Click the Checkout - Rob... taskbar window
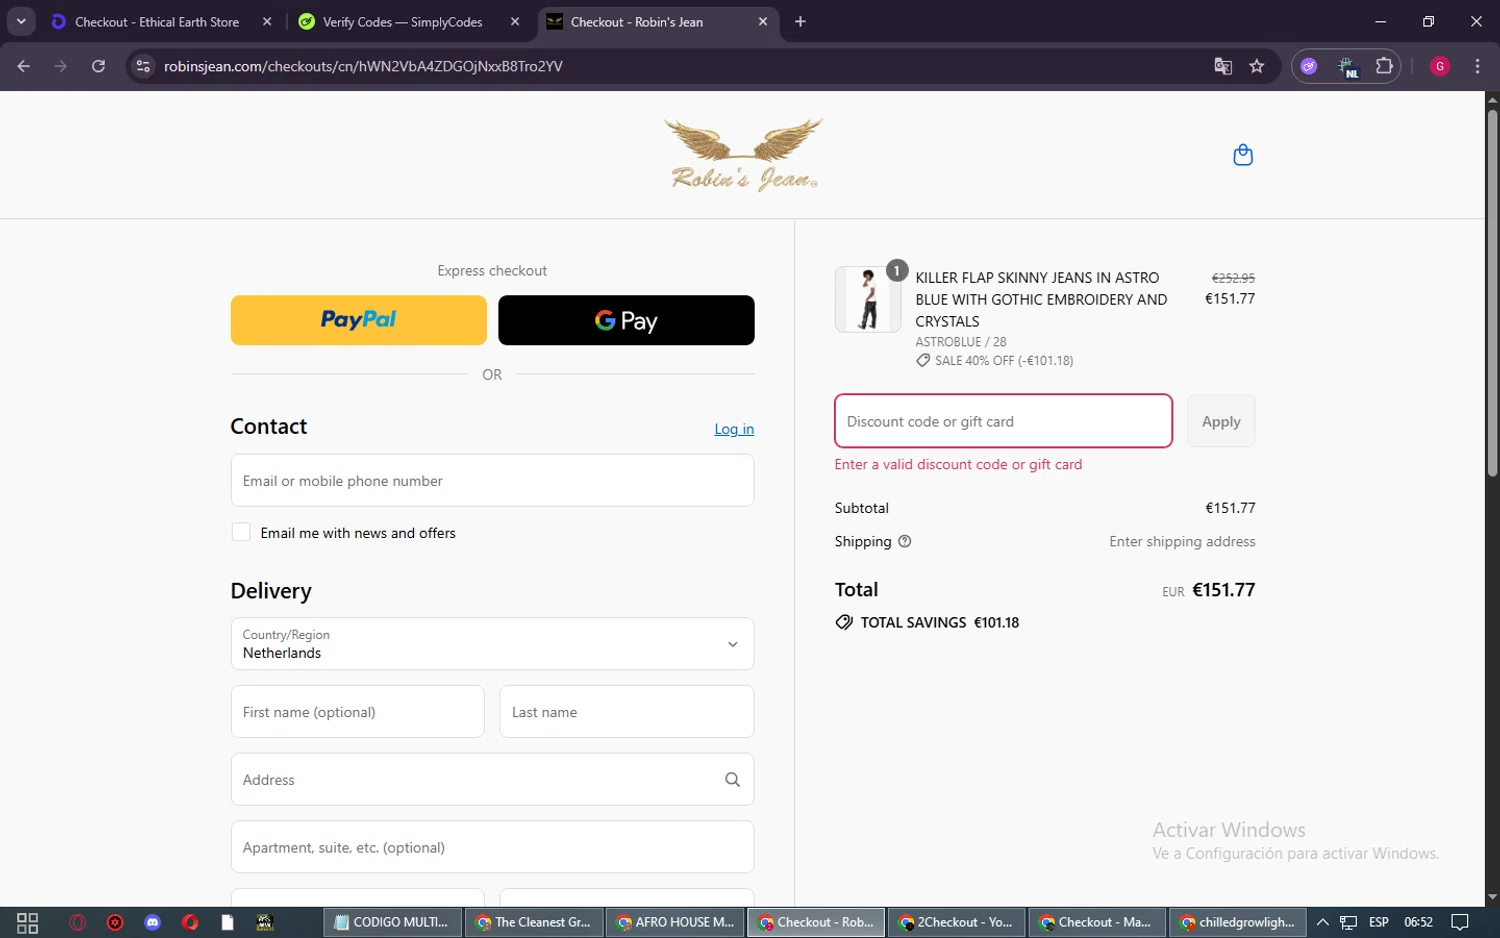Screen dimensions: 1500x938 [817, 922]
